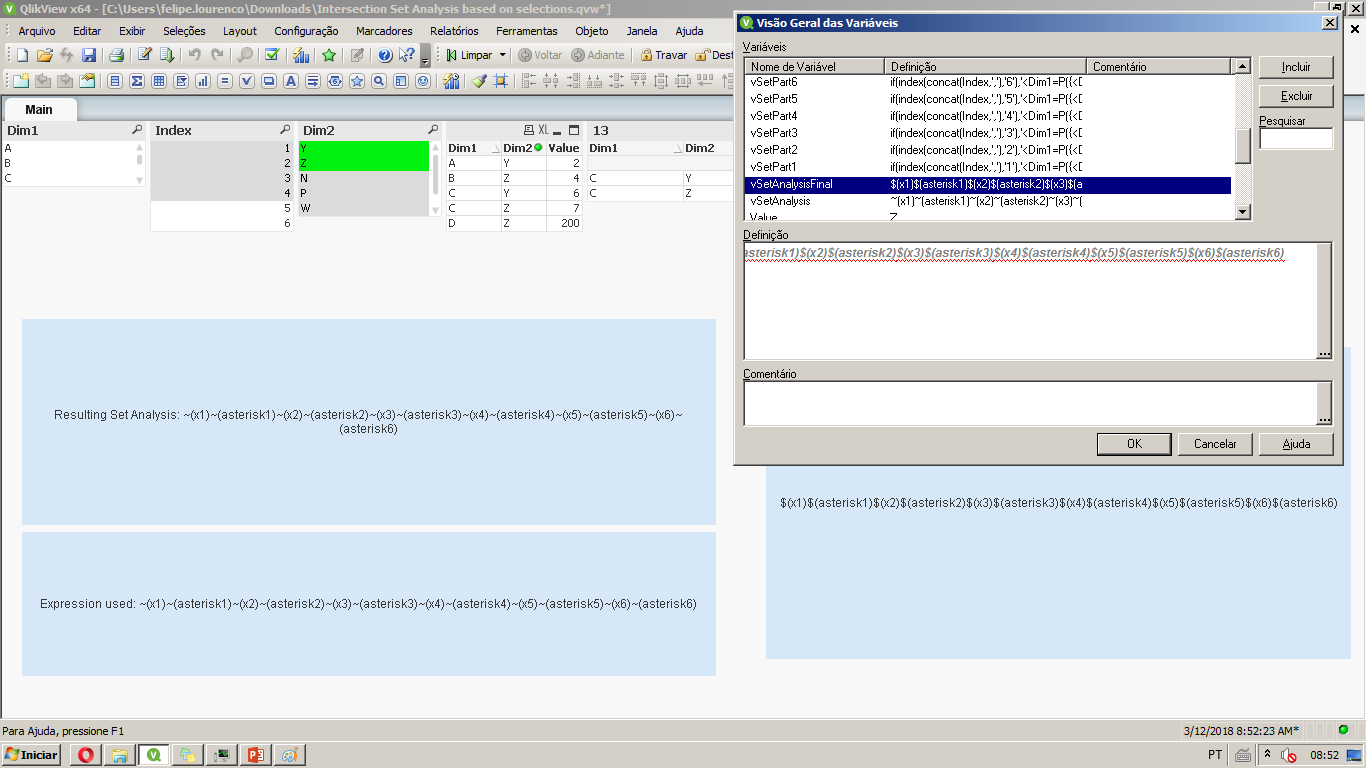Select the Format Painter brush icon

click(x=480, y=81)
